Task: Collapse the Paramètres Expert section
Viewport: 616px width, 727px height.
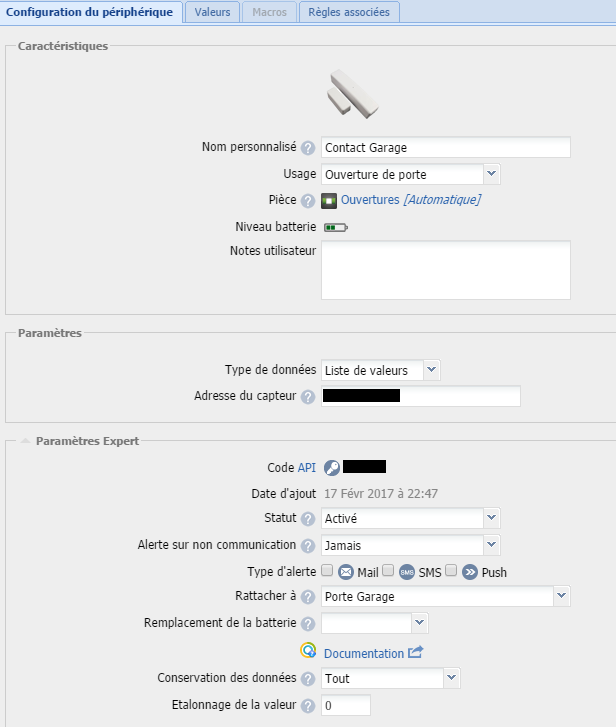Action: click(25, 441)
